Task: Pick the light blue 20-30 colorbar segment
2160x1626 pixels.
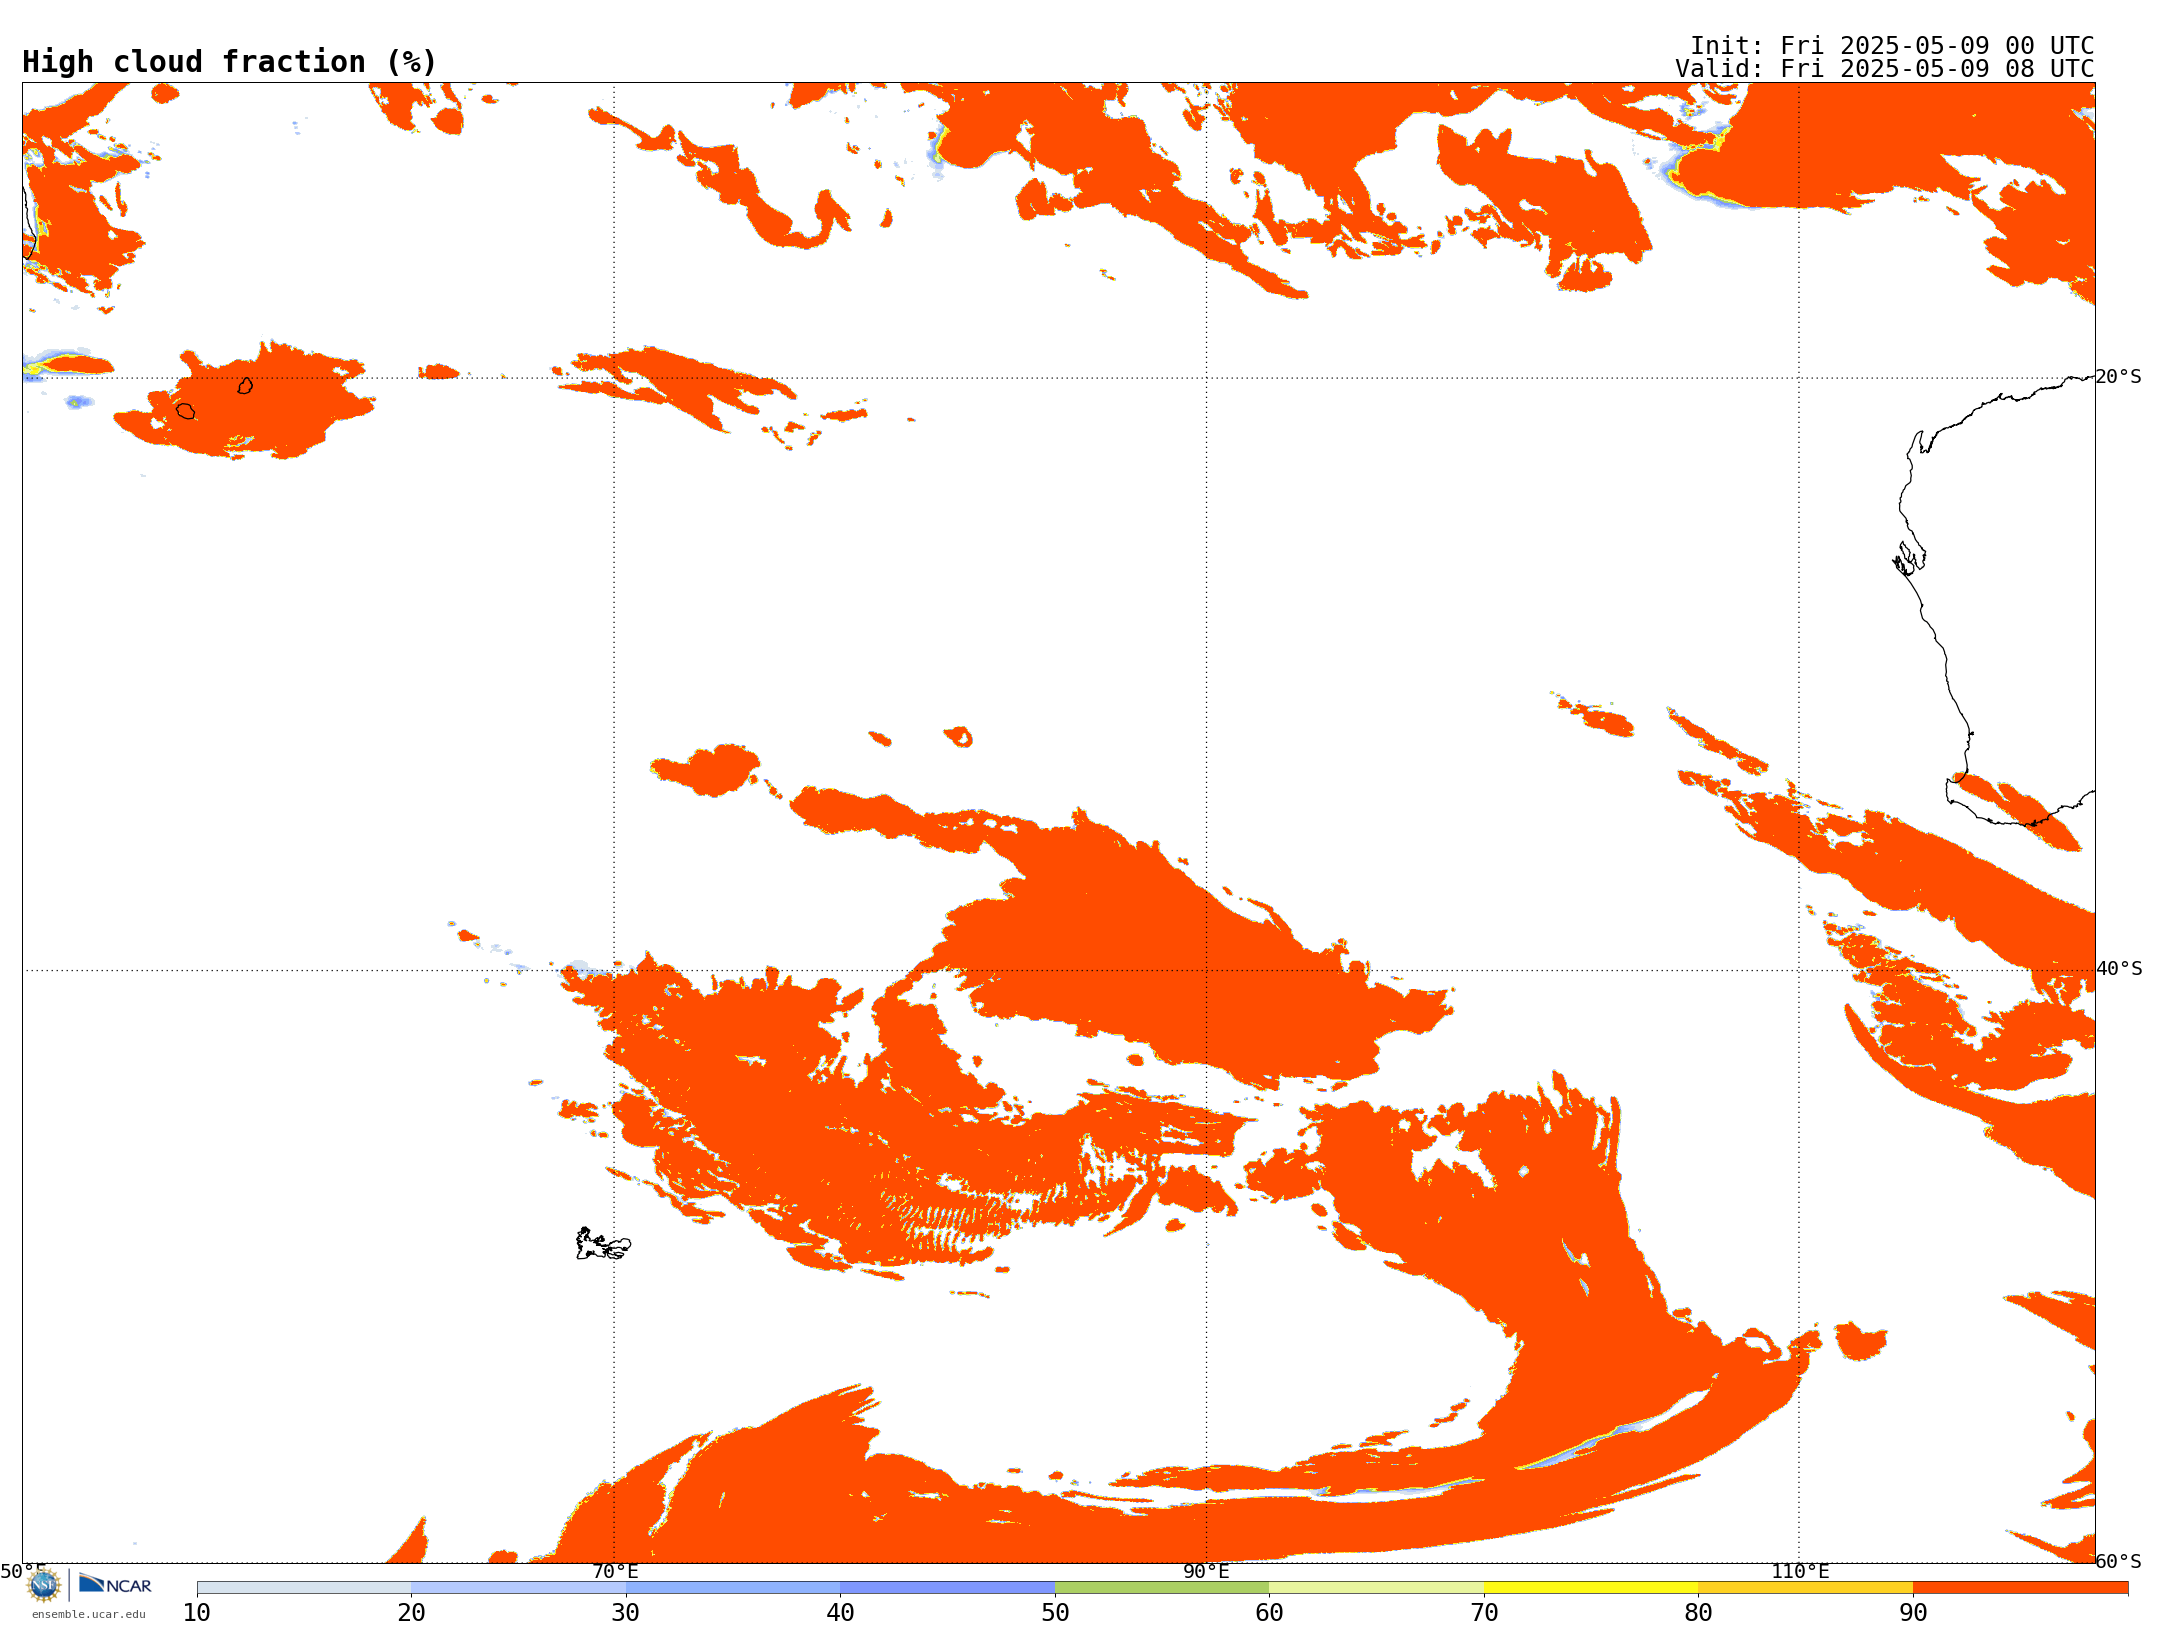Action: point(518,1588)
